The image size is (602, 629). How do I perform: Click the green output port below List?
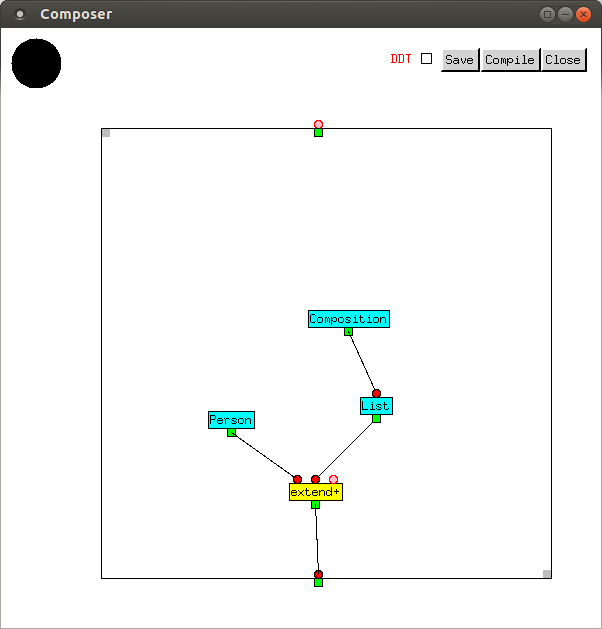coord(376,418)
